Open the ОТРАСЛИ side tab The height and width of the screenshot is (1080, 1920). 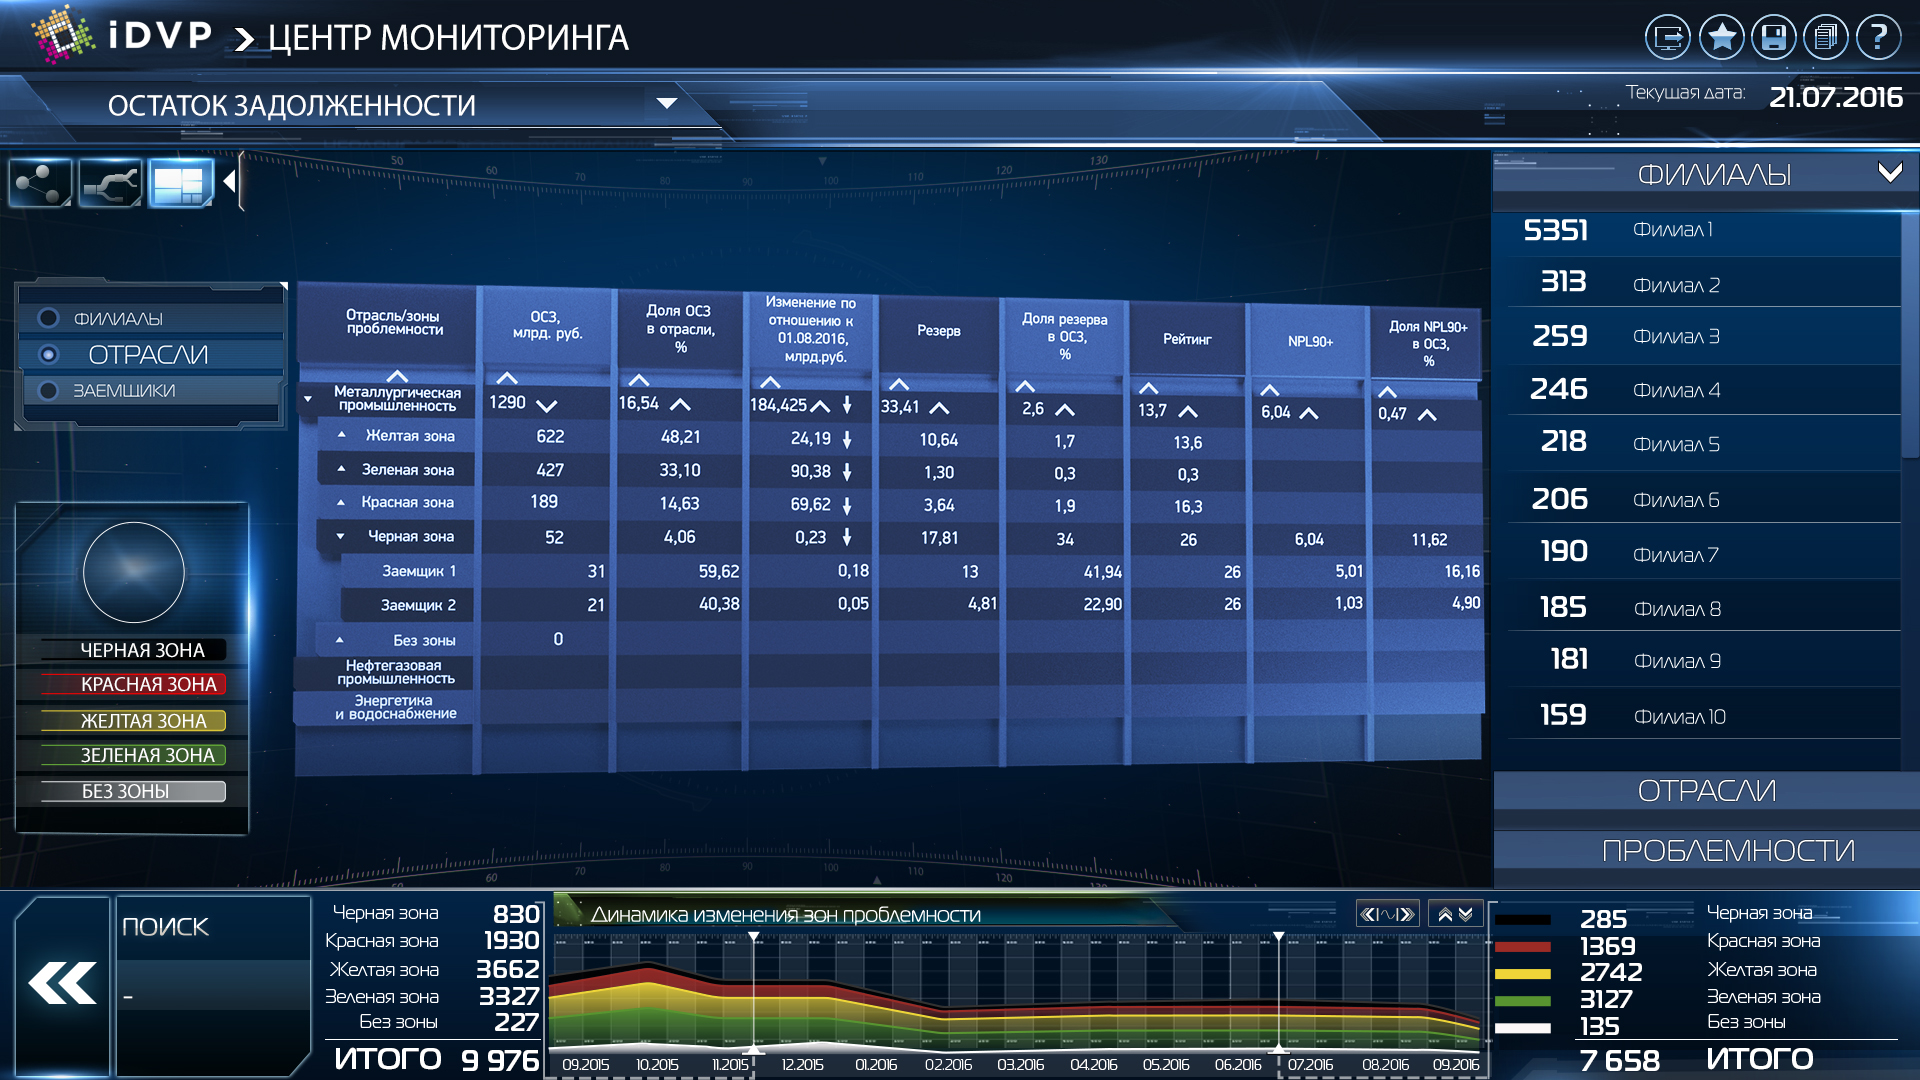1706,791
